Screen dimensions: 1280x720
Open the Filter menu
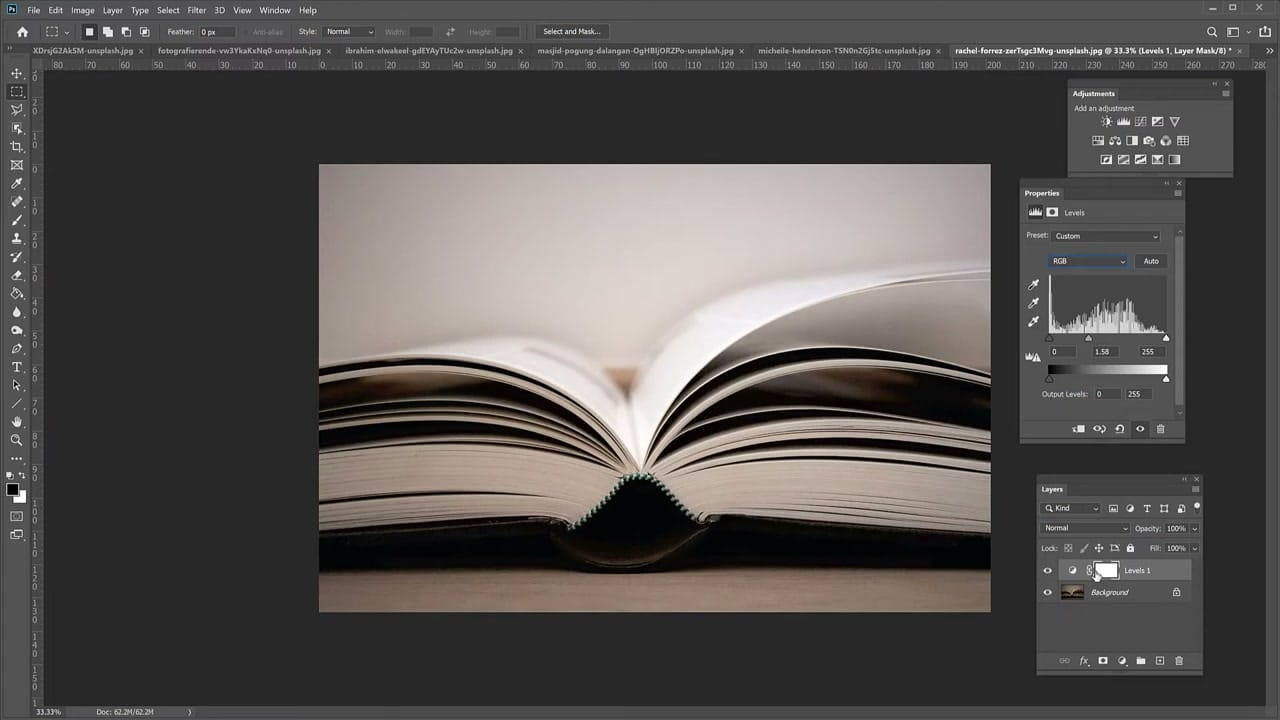click(196, 10)
